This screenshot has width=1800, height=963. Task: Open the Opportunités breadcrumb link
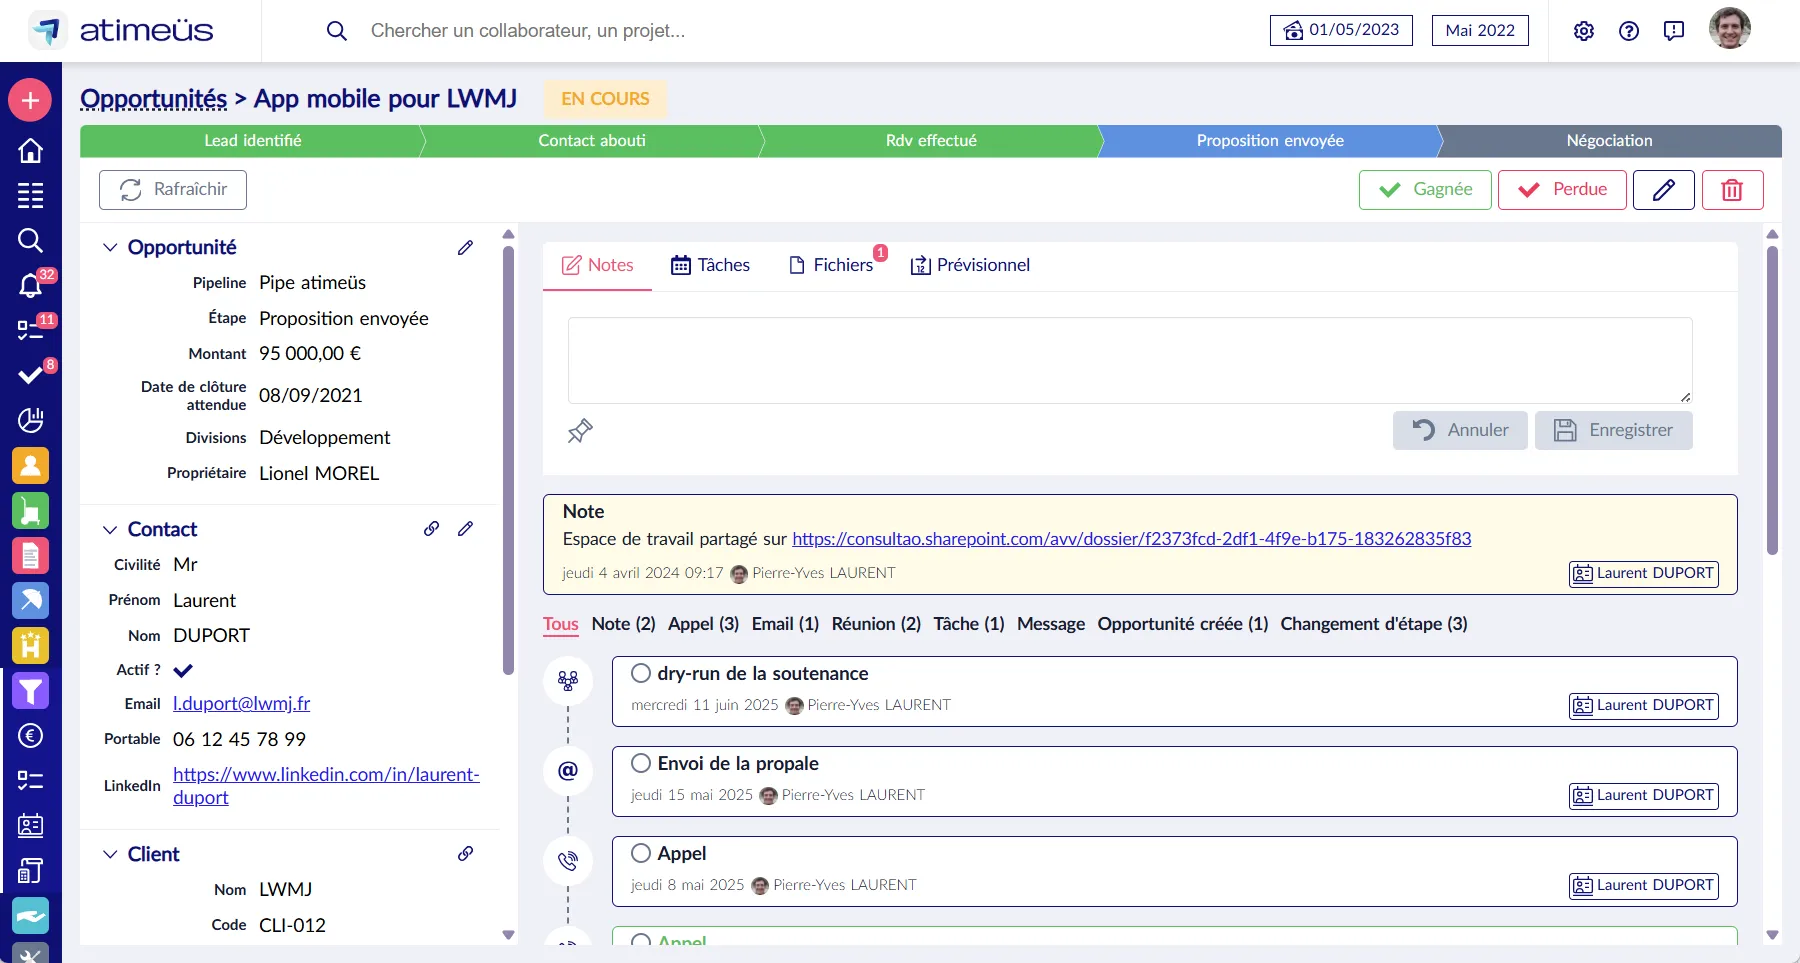[154, 99]
